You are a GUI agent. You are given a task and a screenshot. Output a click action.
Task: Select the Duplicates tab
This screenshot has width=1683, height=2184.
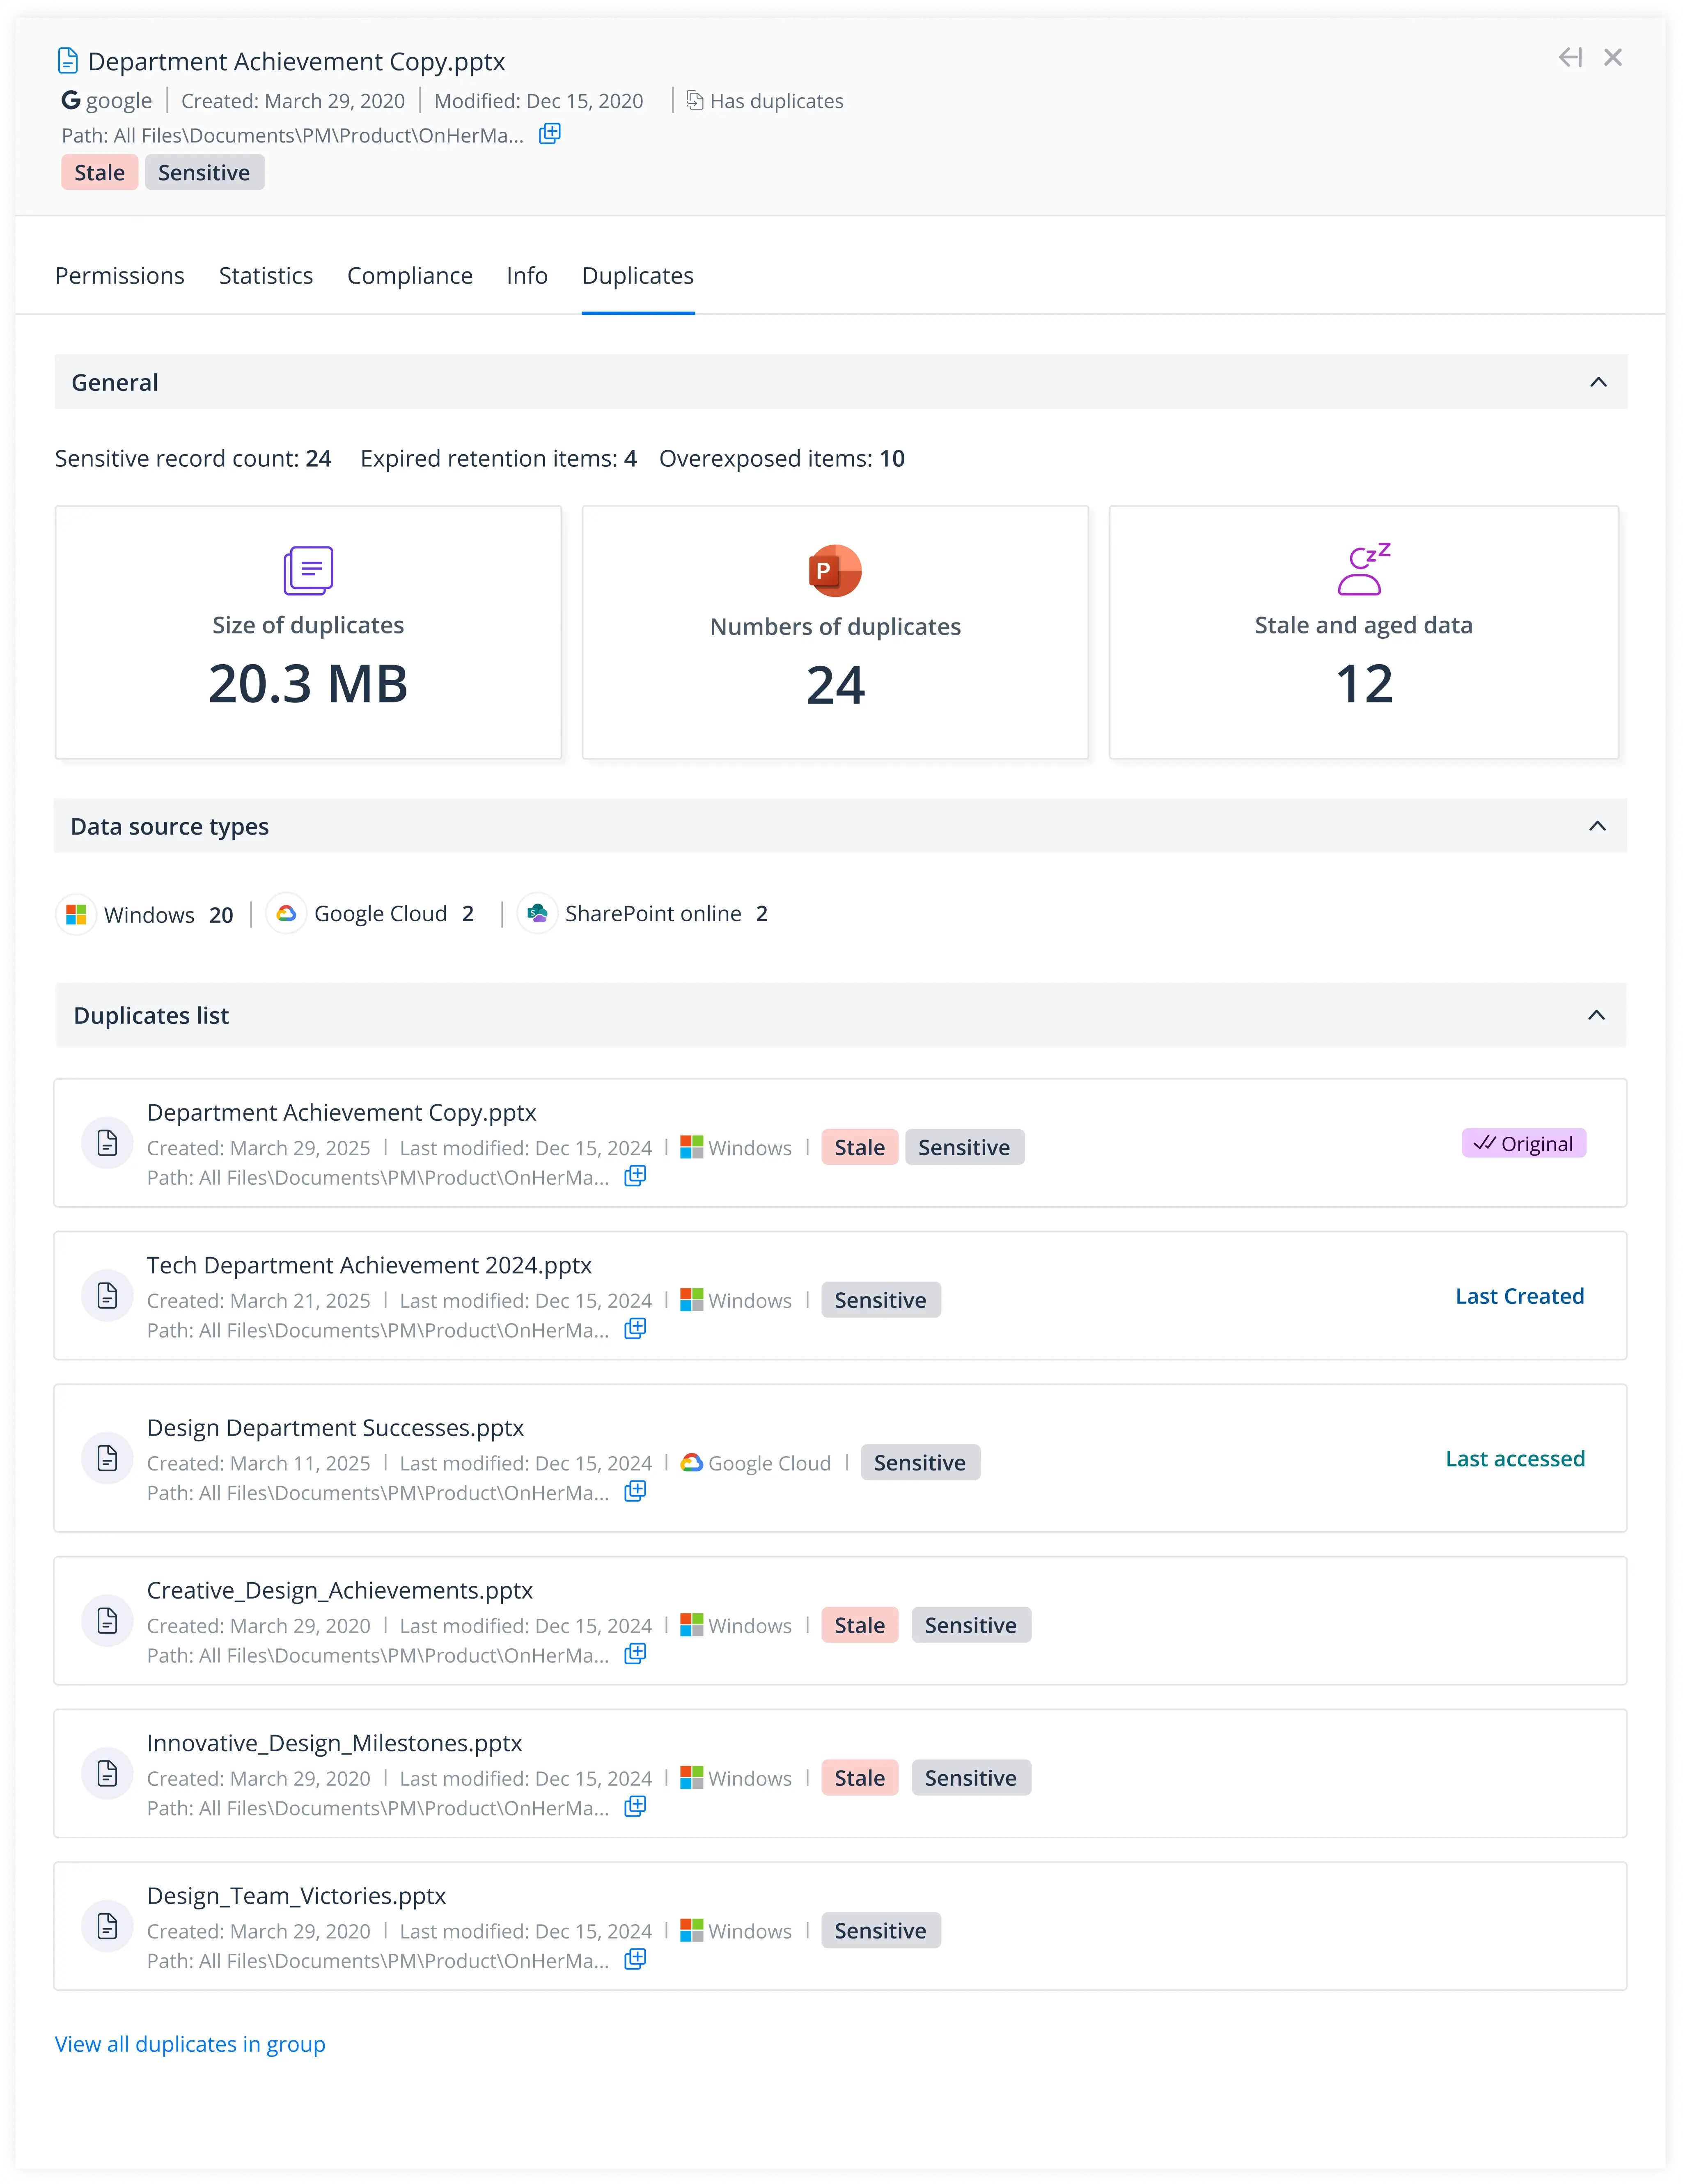coord(638,276)
